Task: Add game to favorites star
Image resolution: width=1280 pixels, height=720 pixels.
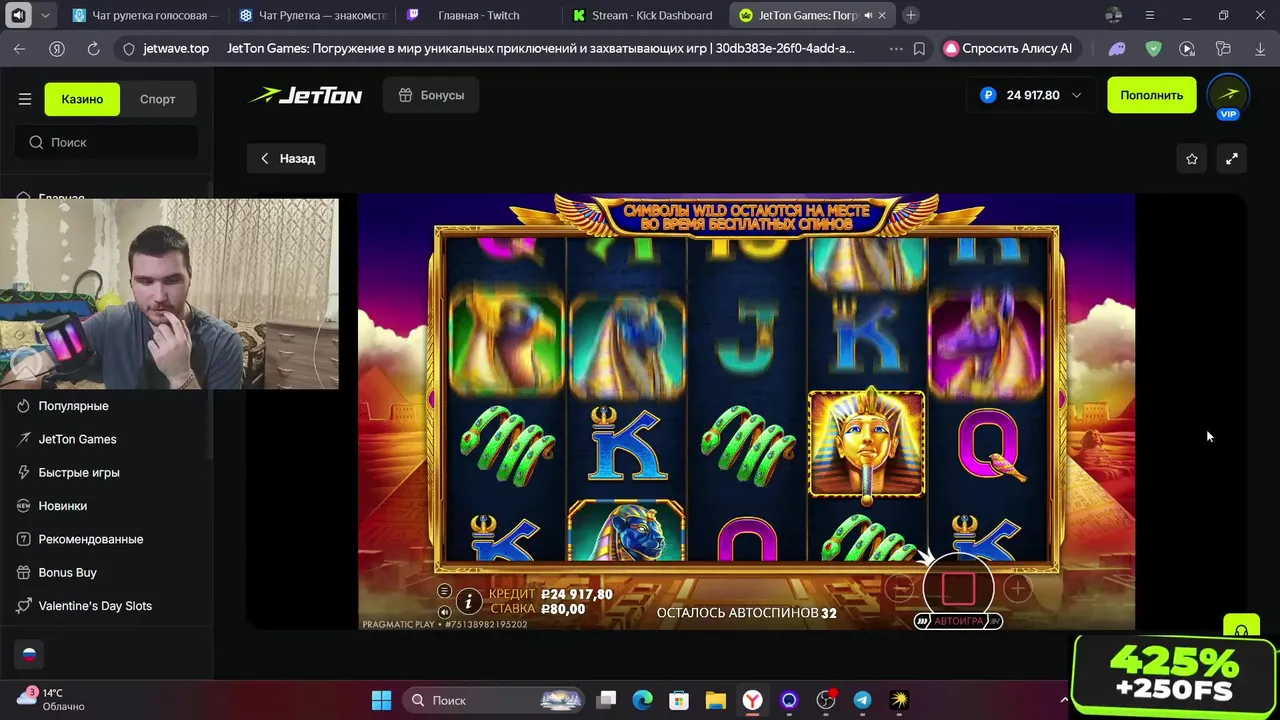Action: [1191, 158]
